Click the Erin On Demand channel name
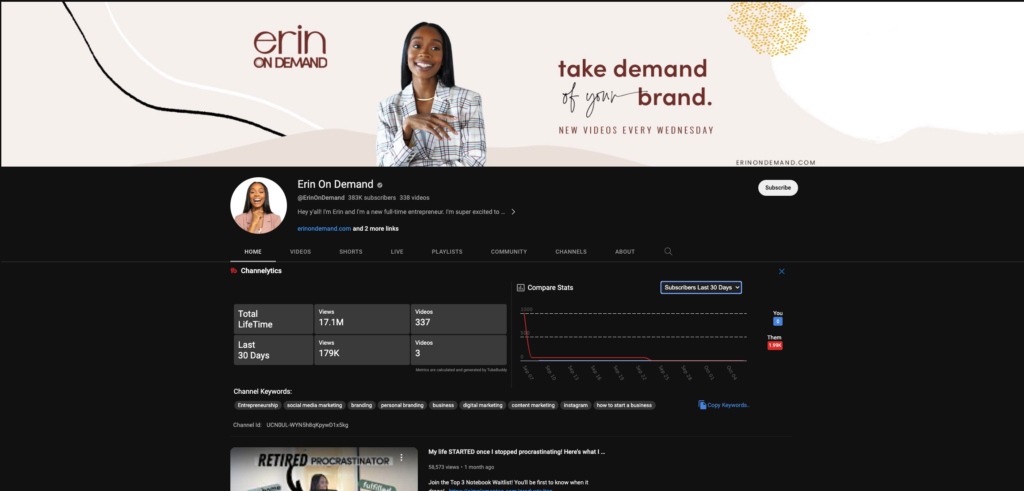Viewport: 1024px width, 491px height. coord(335,184)
